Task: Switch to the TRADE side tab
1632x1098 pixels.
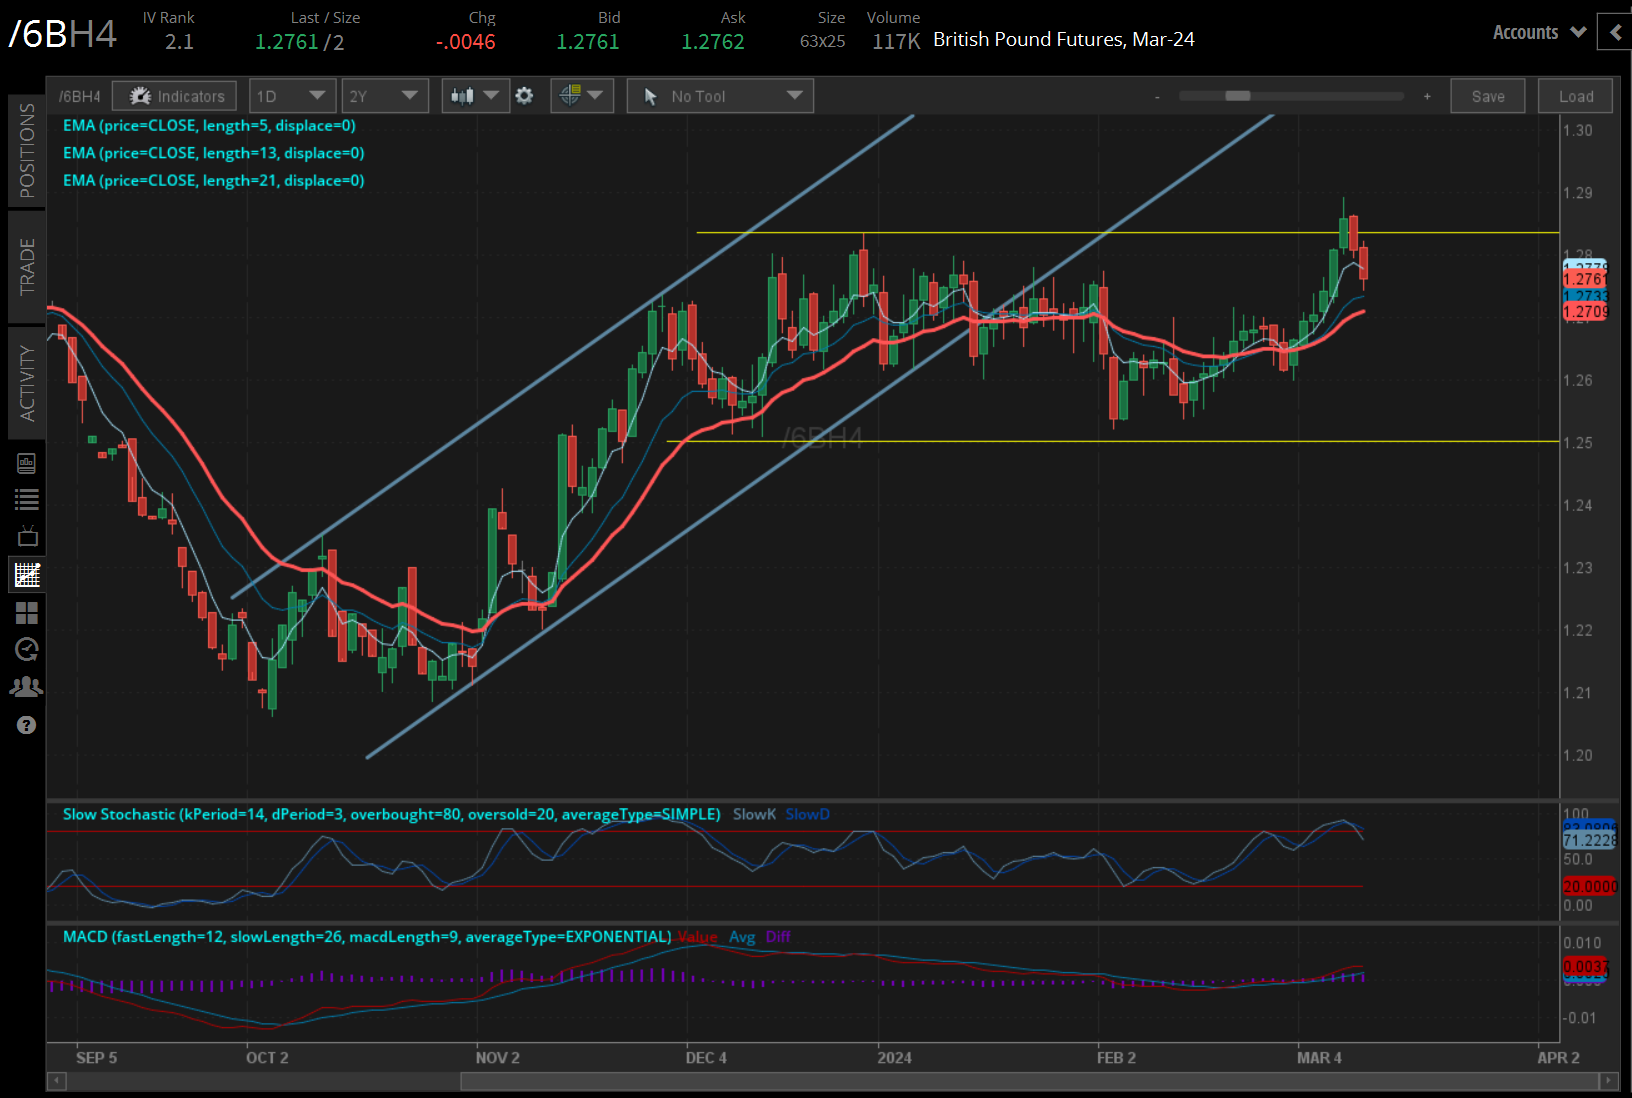Action: tap(27, 267)
